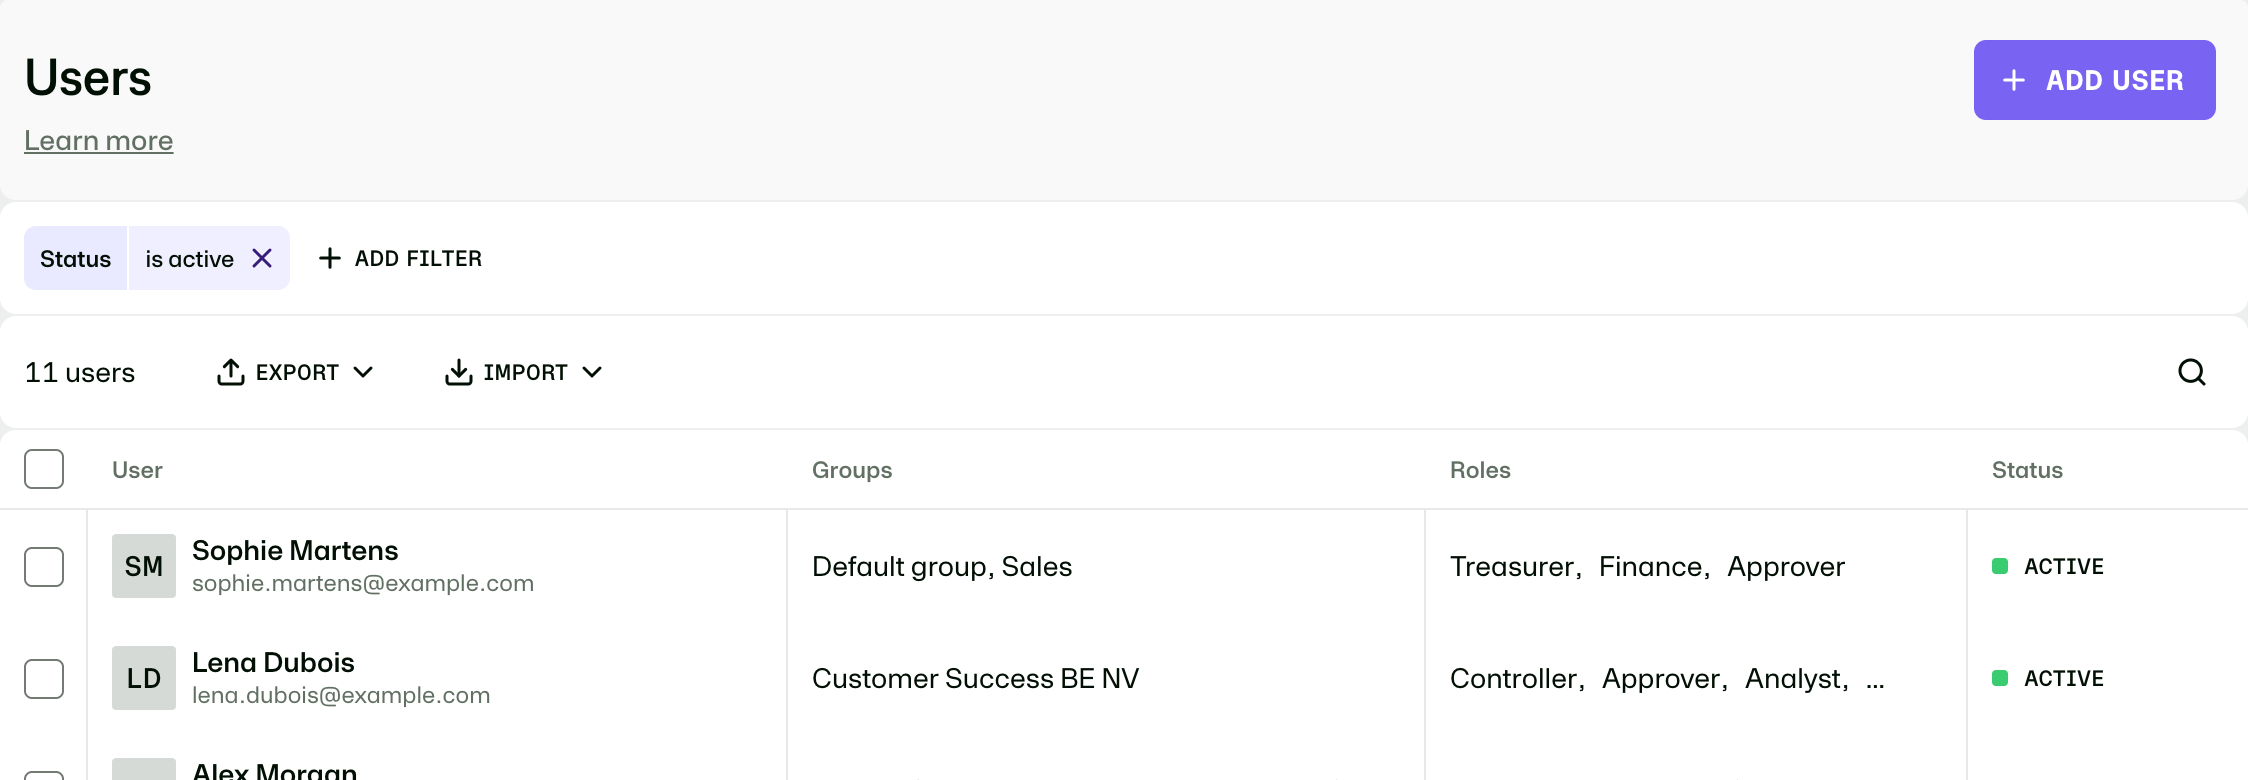Image resolution: width=2248 pixels, height=780 pixels.
Task: Click sophie.martens@example.com email
Action: tap(363, 583)
